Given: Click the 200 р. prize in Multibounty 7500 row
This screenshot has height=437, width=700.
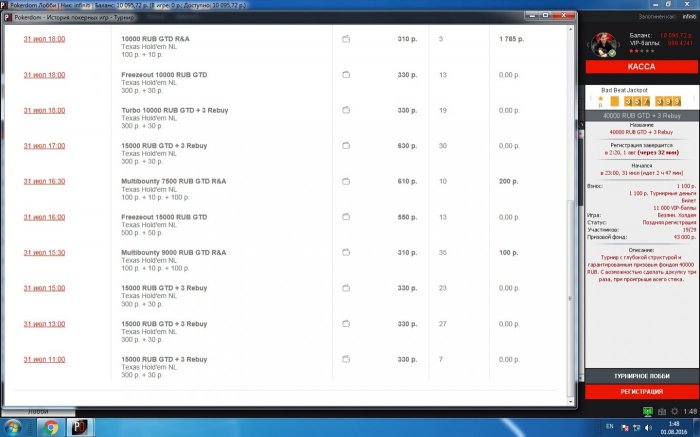Looking at the screenshot, I should coord(508,181).
